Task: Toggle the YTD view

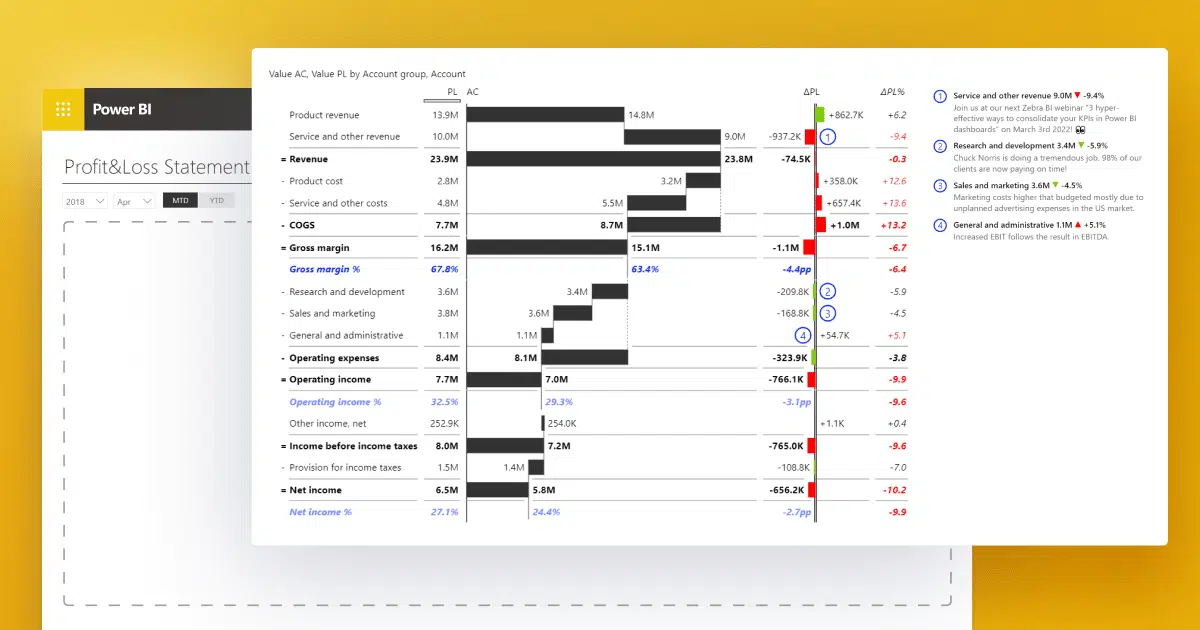Action: [x=216, y=200]
